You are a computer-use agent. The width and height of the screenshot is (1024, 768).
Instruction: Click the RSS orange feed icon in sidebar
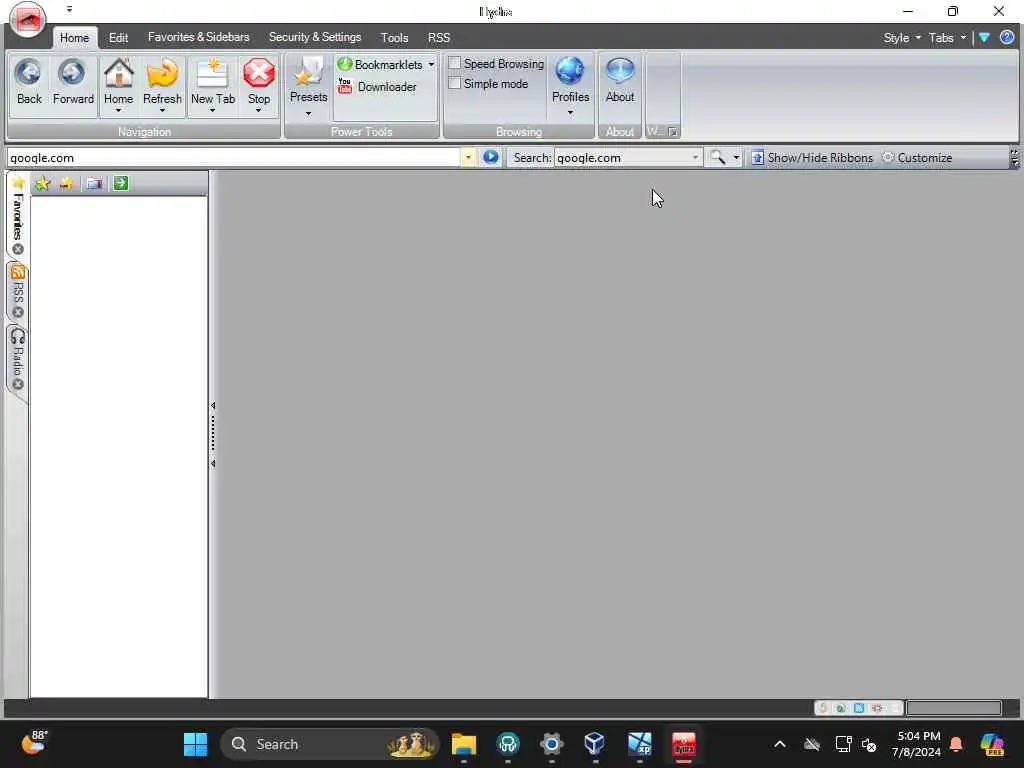pos(18,272)
